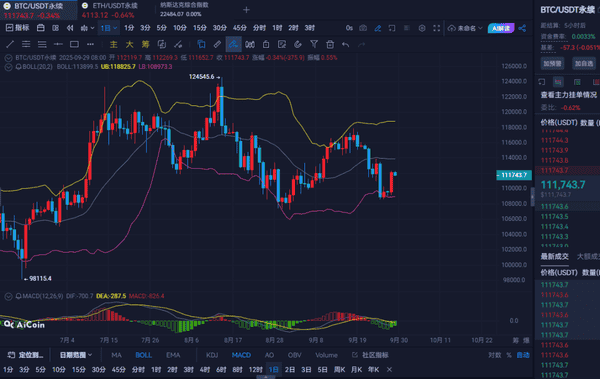The height and width of the screenshot is (379, 600).
Task: Enable 对数 logarithmic scale
Action: click(494, 355)
